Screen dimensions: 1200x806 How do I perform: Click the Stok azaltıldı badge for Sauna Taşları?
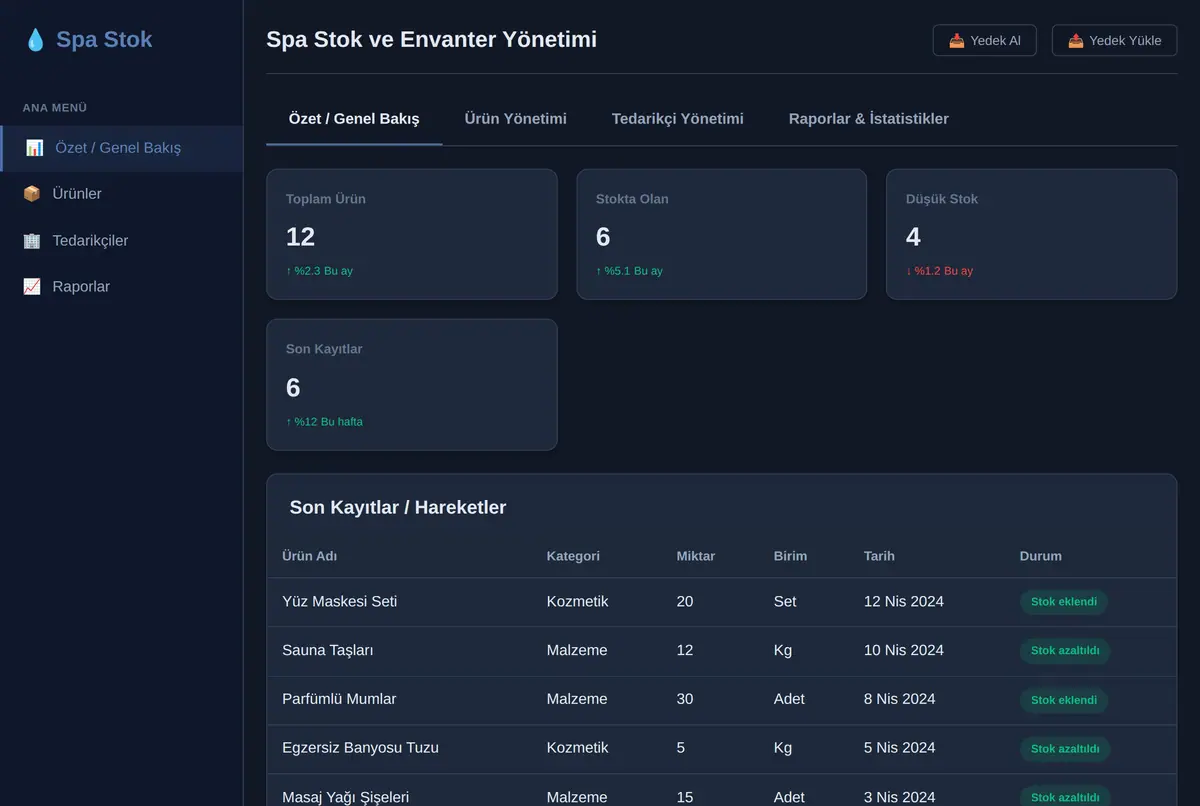pyautogui.click(x=1065, y=651)
